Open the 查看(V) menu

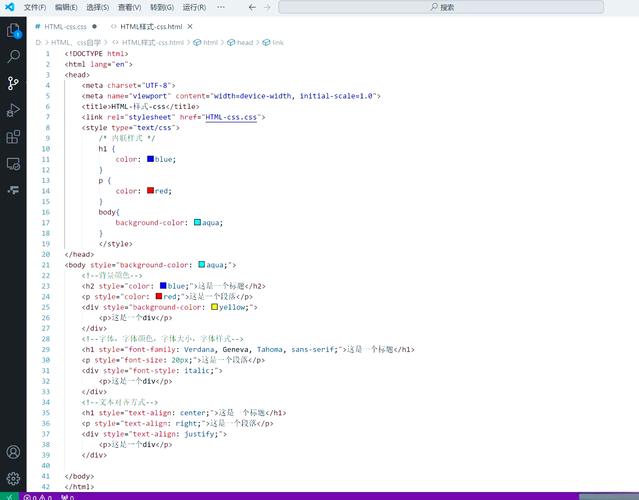[129, 7]
